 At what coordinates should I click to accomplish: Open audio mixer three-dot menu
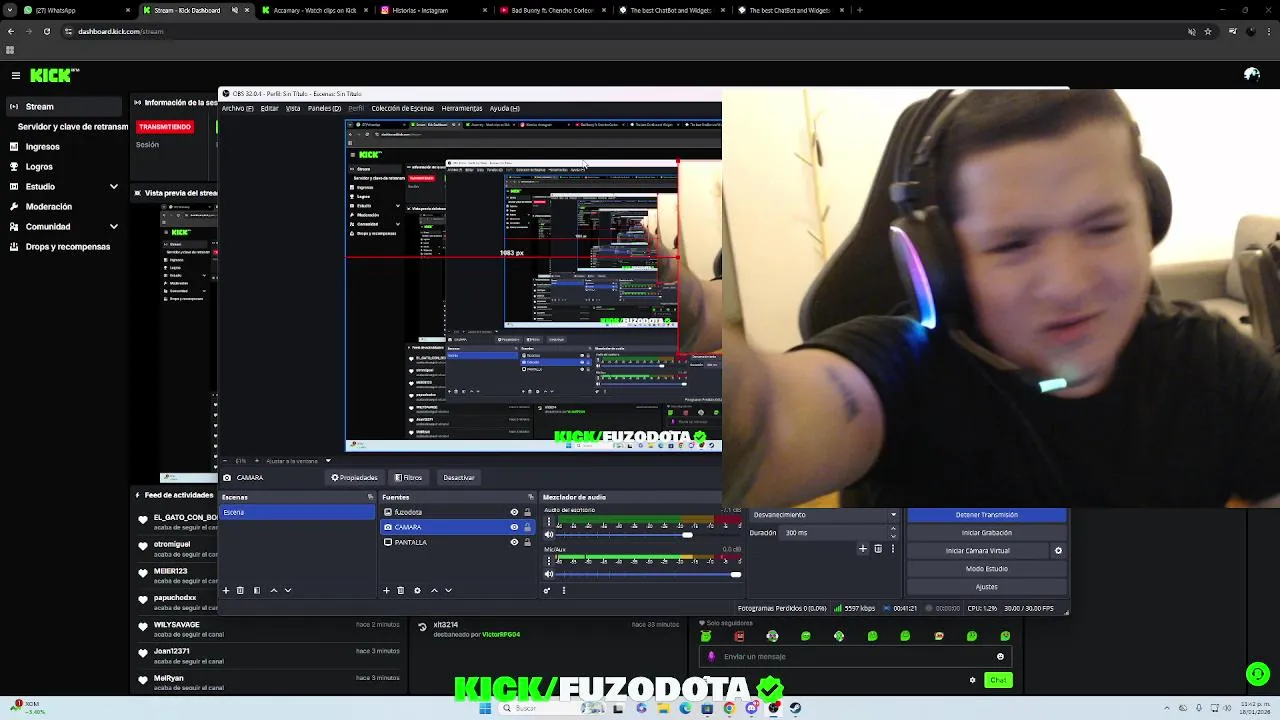[563, 590]
